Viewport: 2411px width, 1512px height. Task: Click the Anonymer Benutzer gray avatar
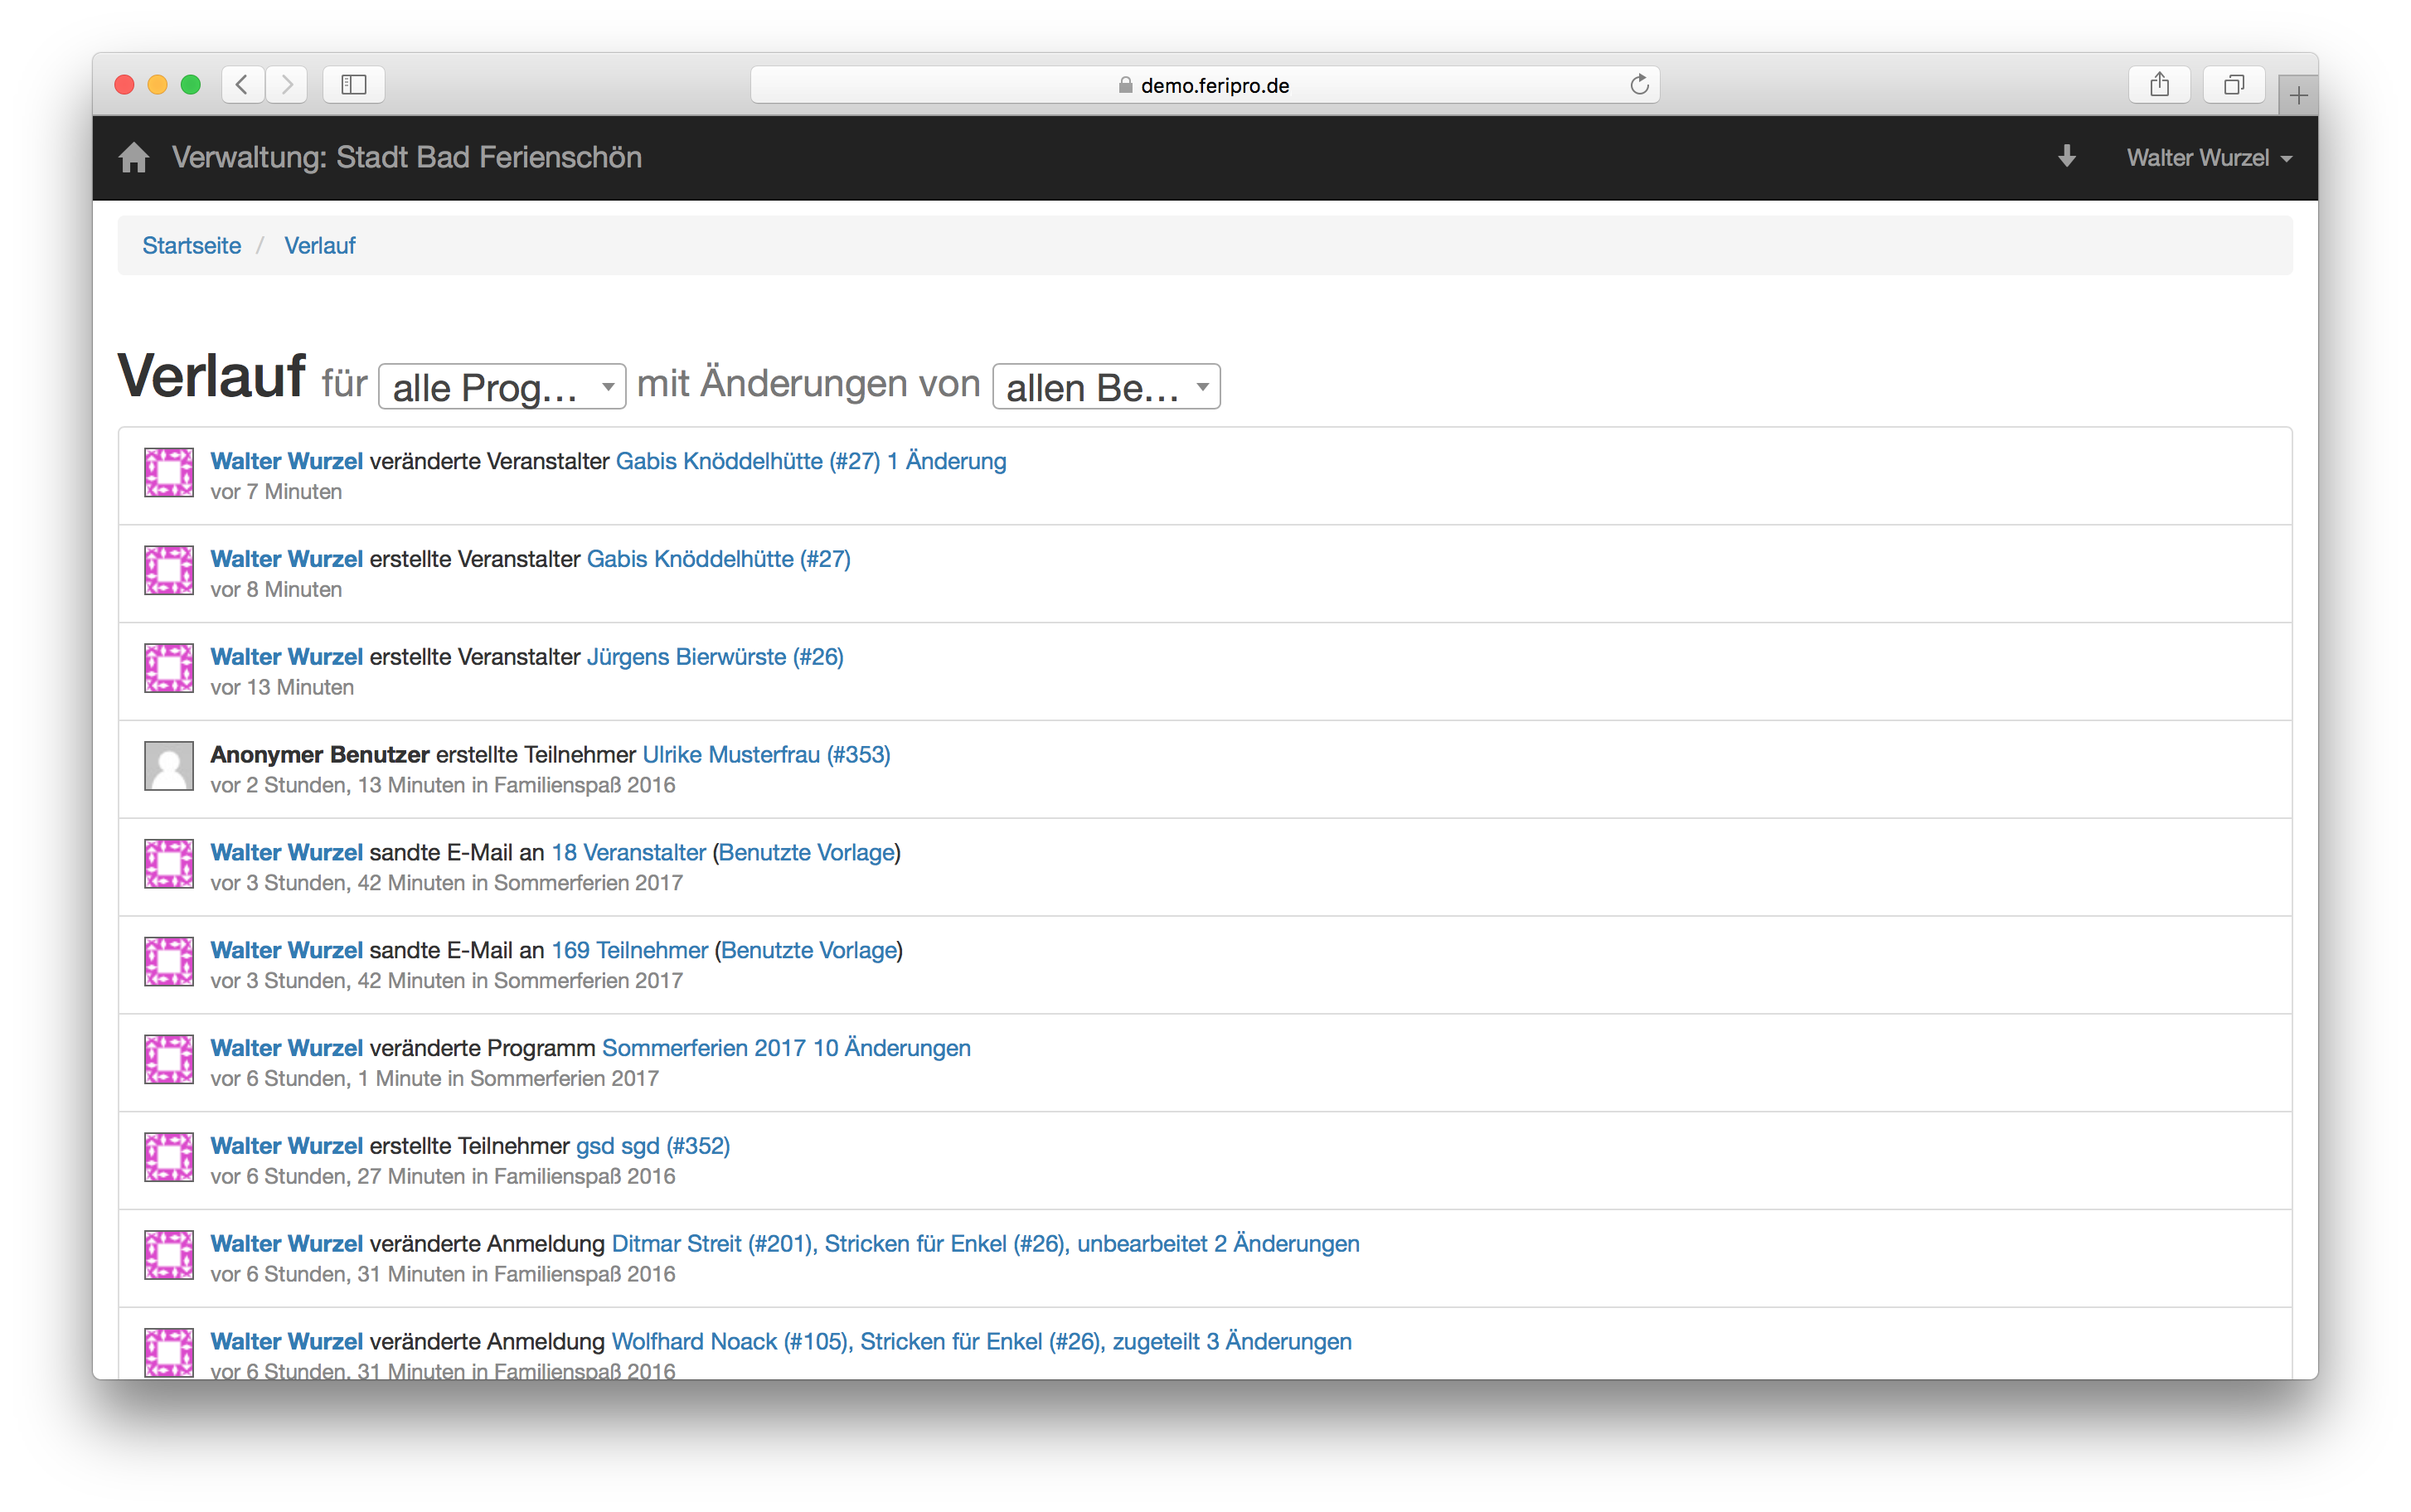169,766
